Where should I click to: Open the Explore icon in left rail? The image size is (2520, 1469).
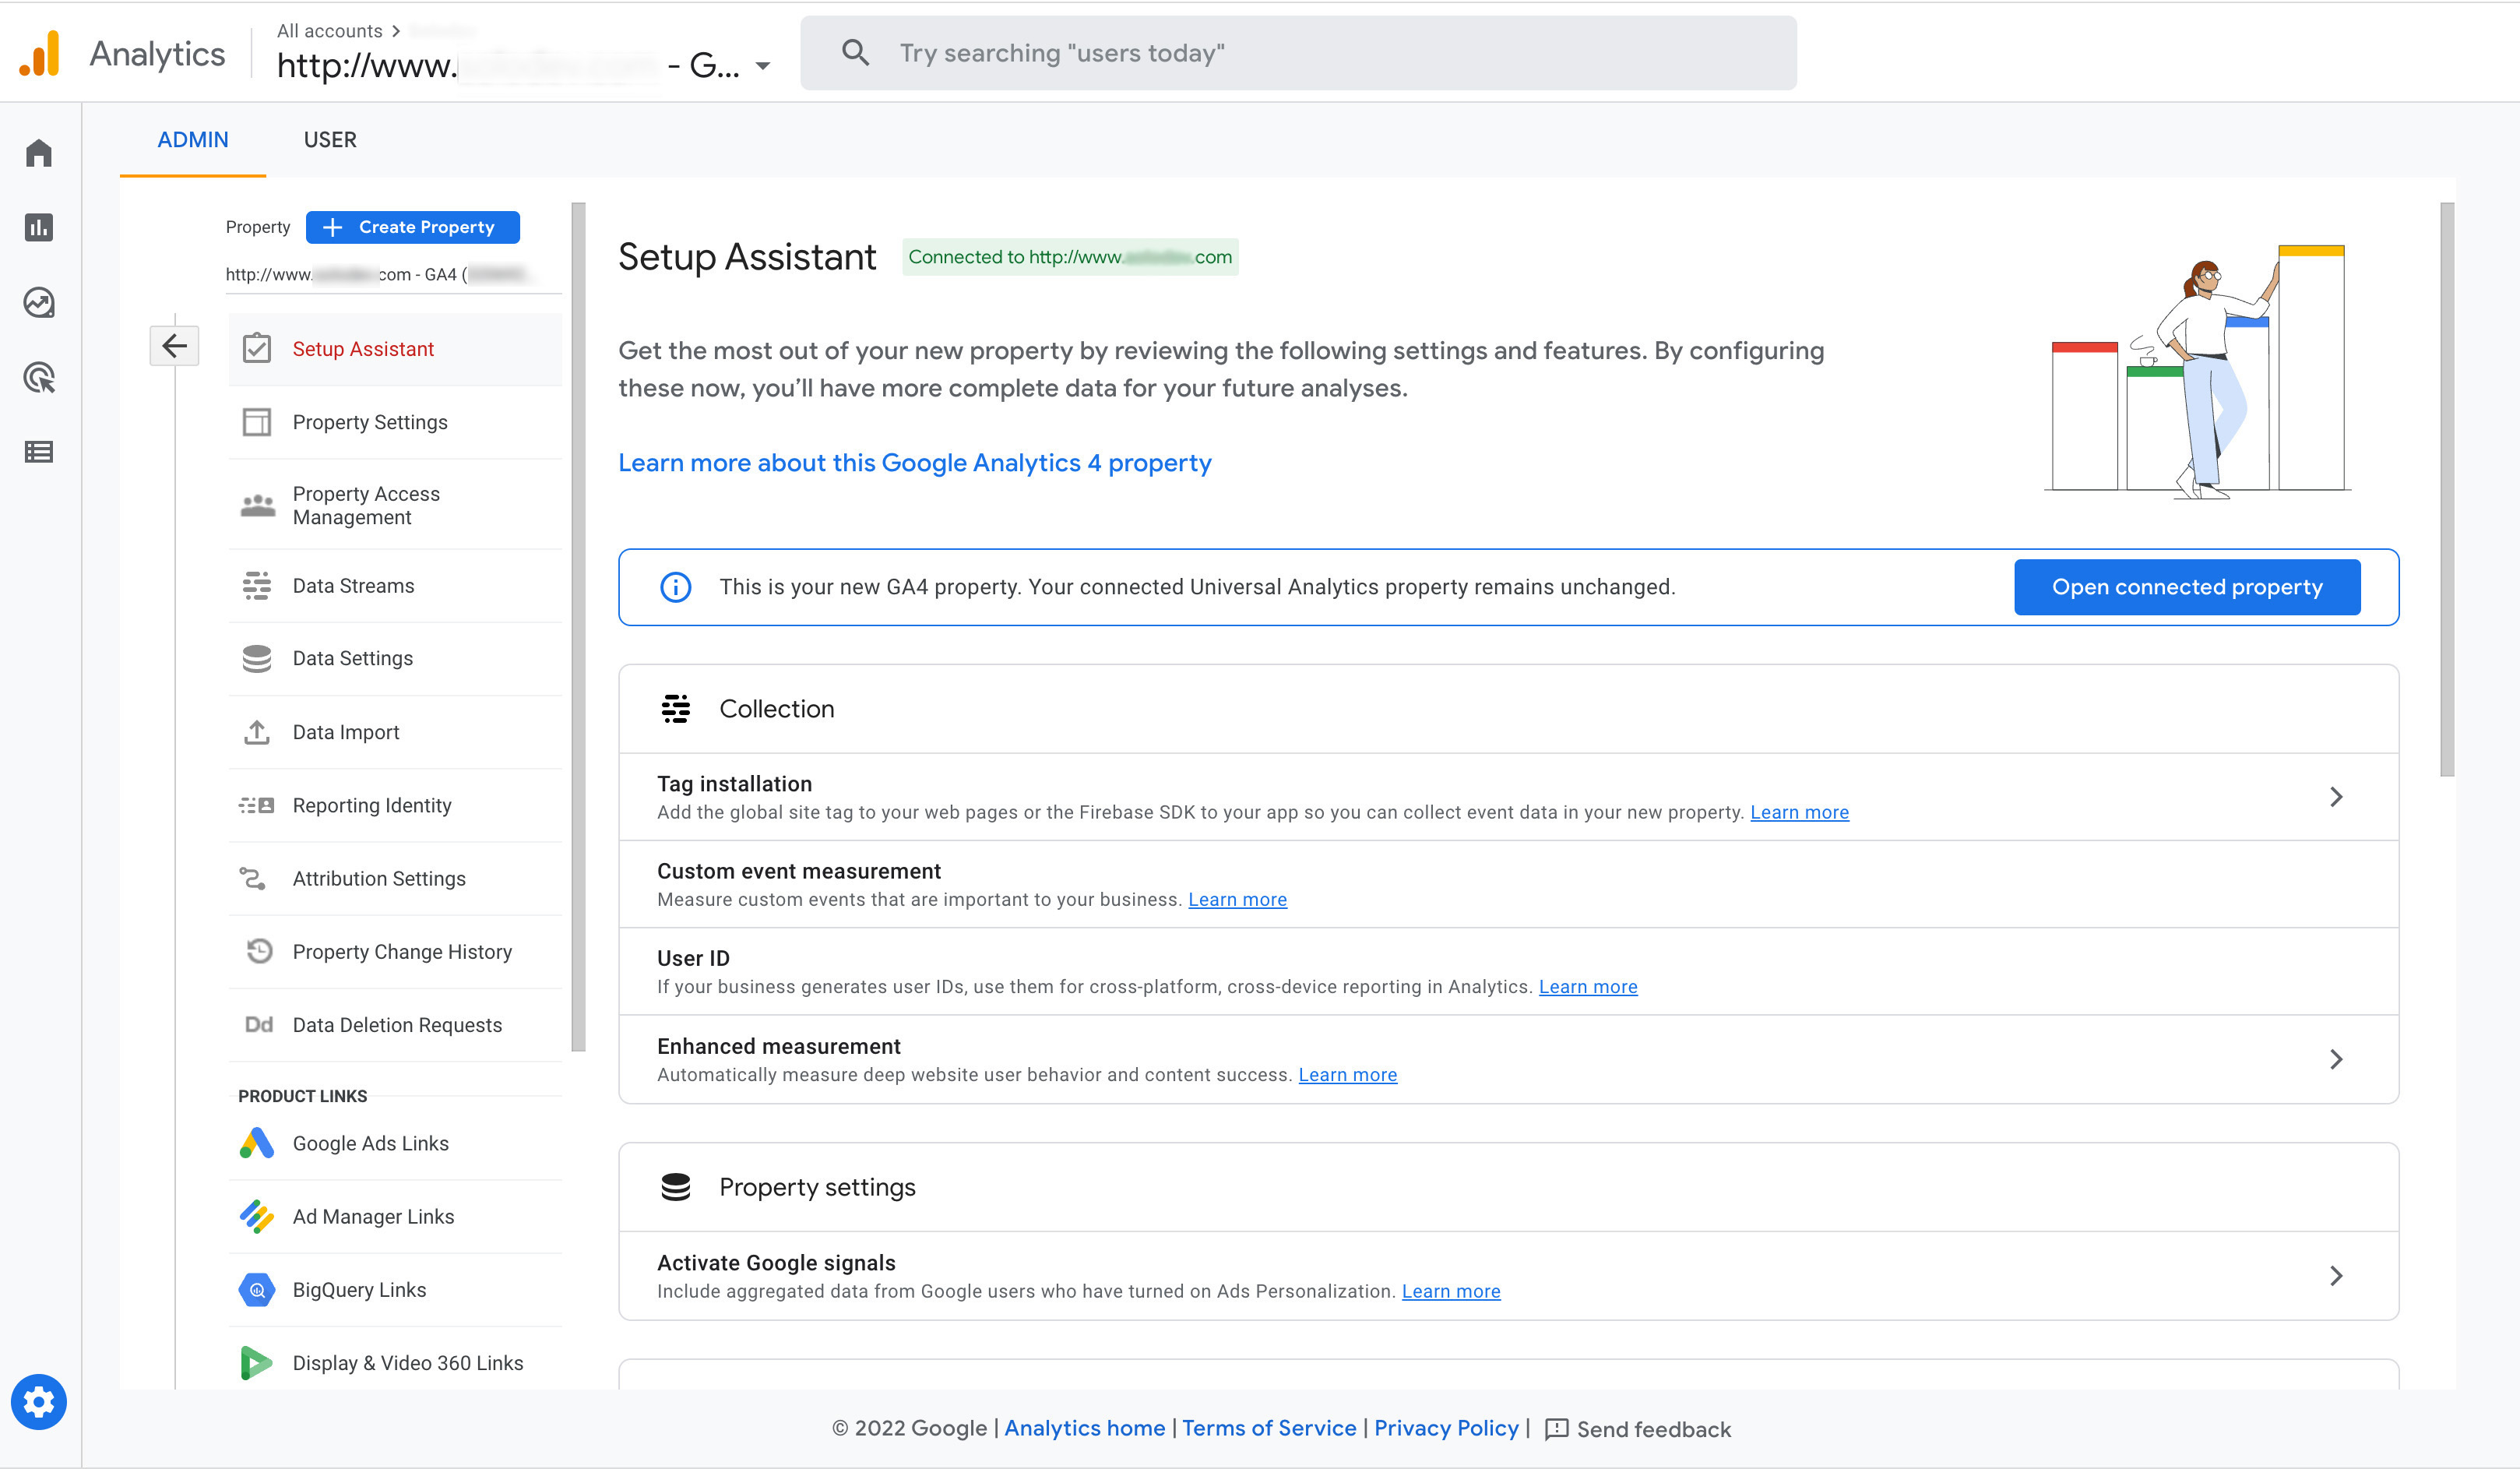tap(39, 302)
